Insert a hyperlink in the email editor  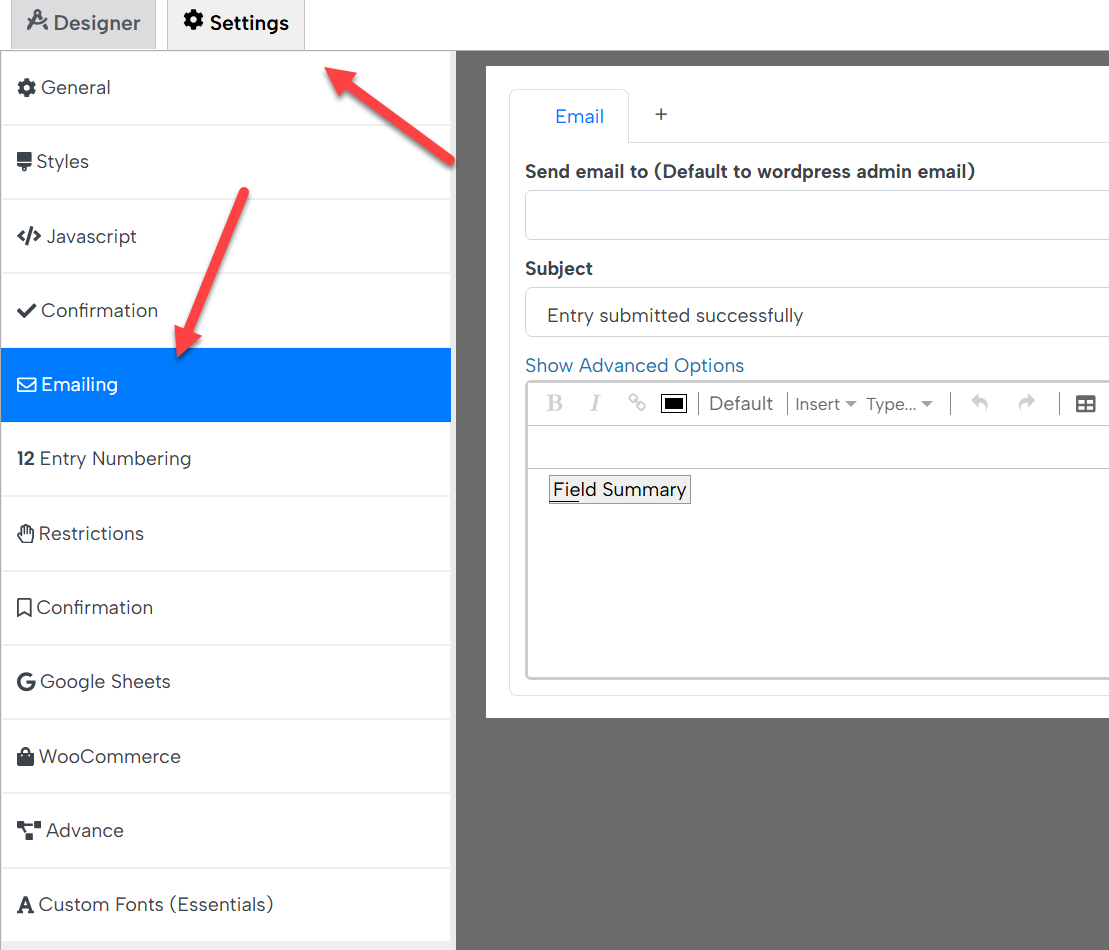(636, 403)
